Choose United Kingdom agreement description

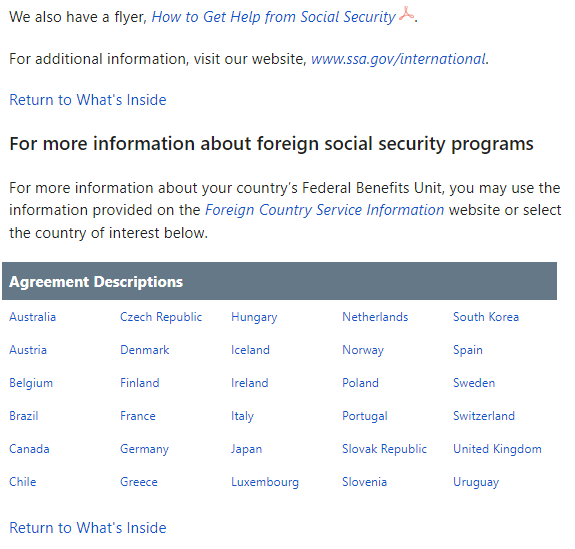tap(497, 449)
